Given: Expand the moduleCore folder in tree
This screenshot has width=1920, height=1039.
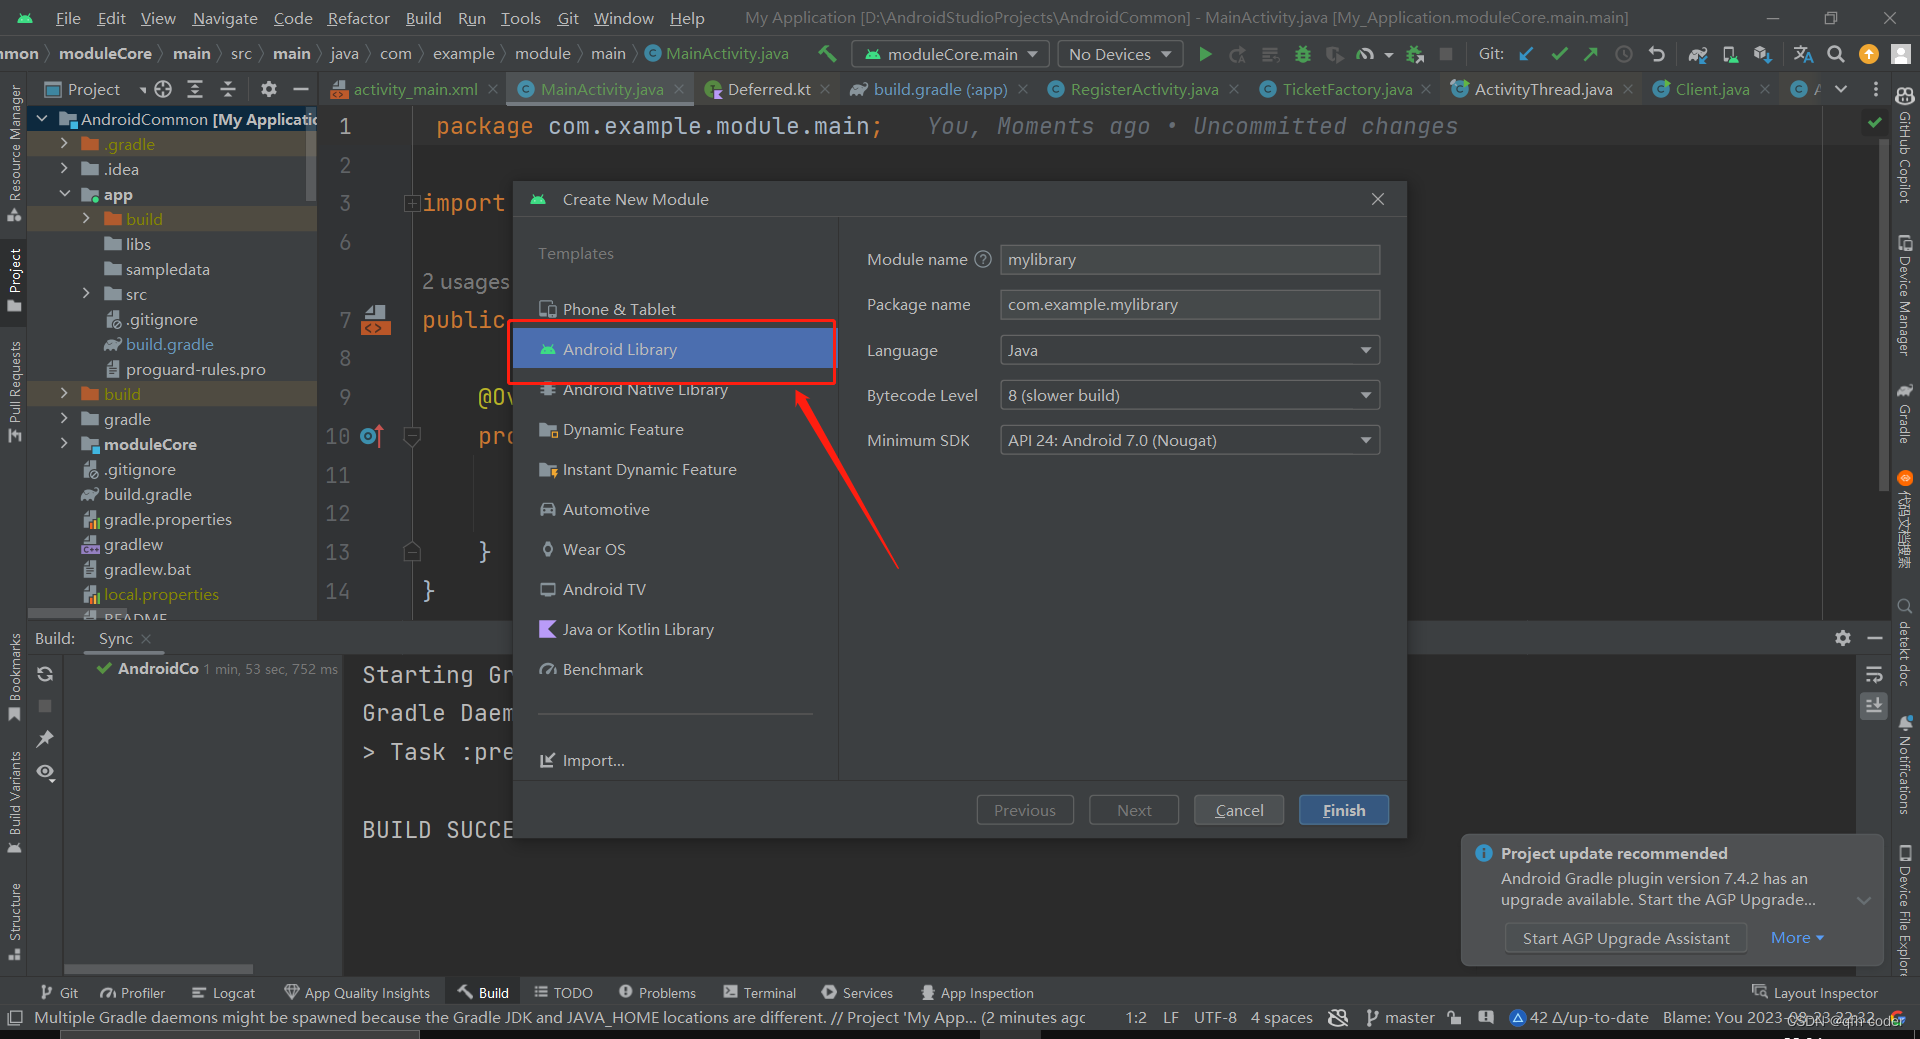Looking at the screenshot, I should coord(64,444).
